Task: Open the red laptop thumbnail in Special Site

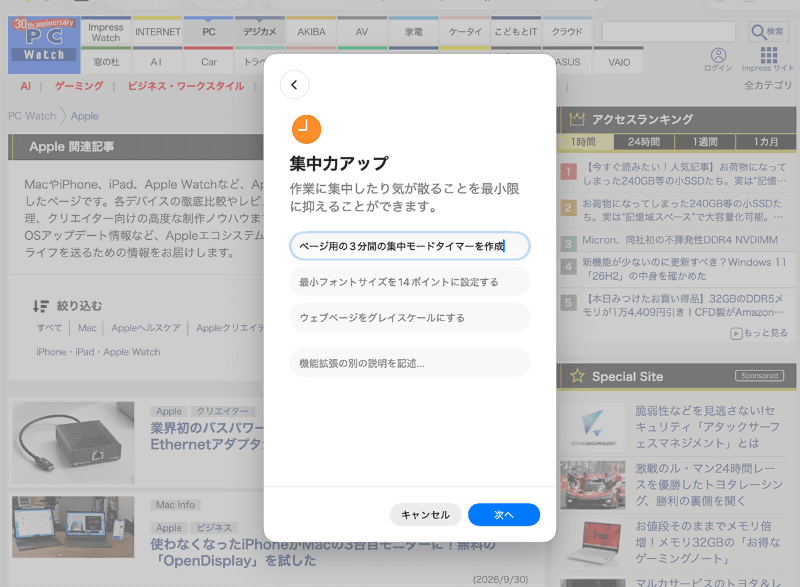Action: pyautogui.click(x=593, y=542)
